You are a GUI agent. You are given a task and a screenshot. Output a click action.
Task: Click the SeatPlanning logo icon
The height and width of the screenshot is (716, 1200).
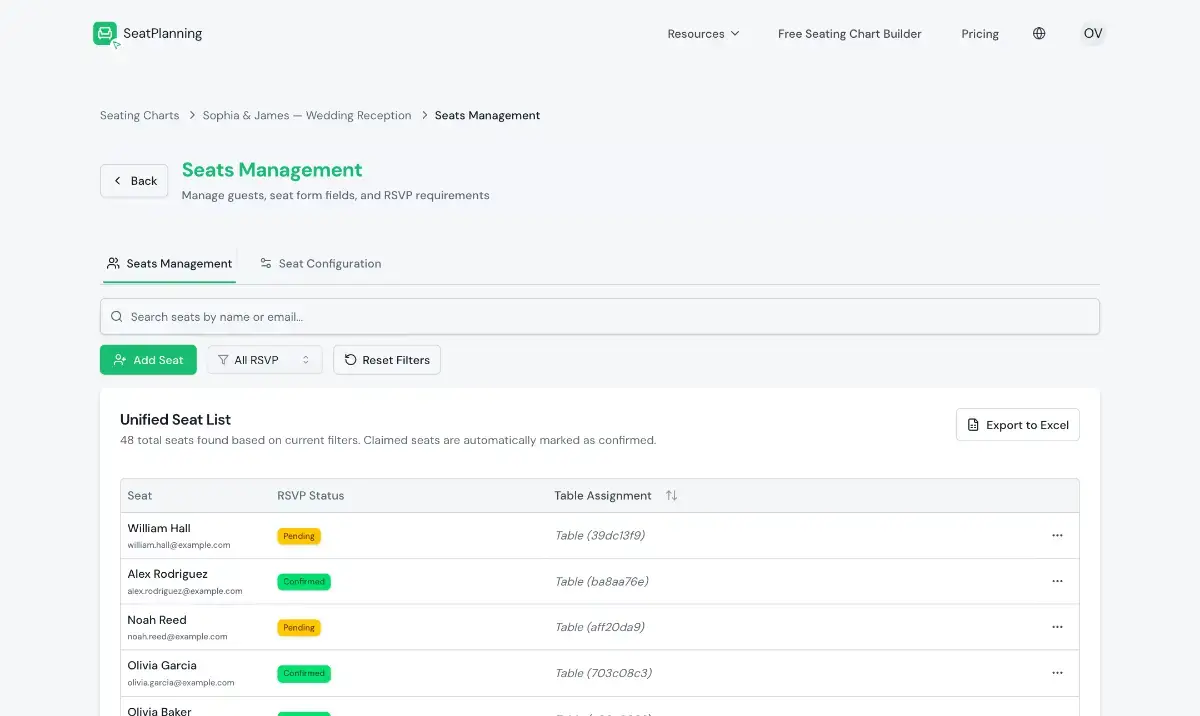click(106, 34)
